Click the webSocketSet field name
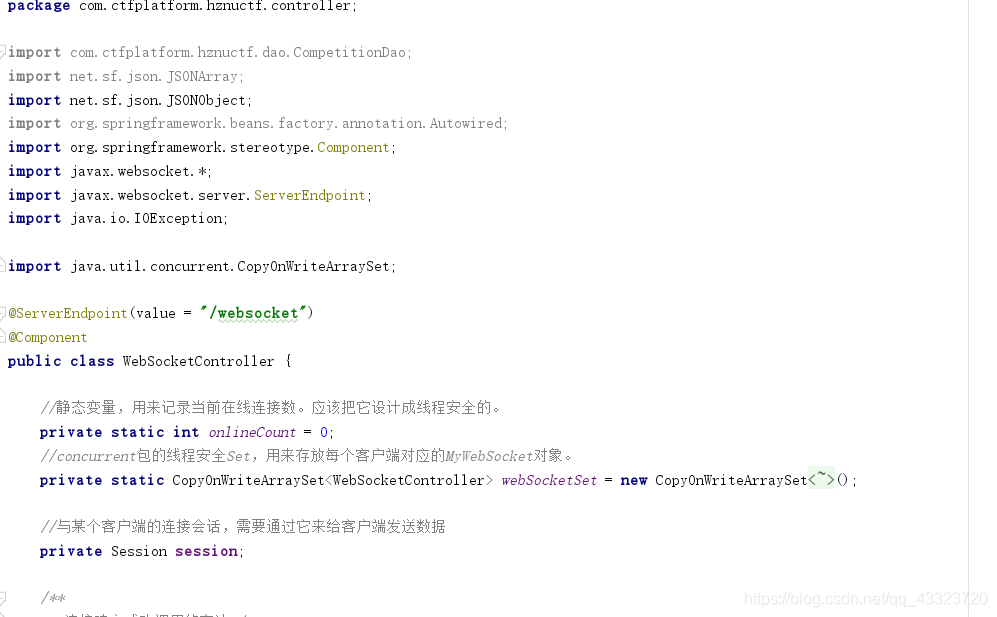The image size is (997, 617). (x=549, y=480)
